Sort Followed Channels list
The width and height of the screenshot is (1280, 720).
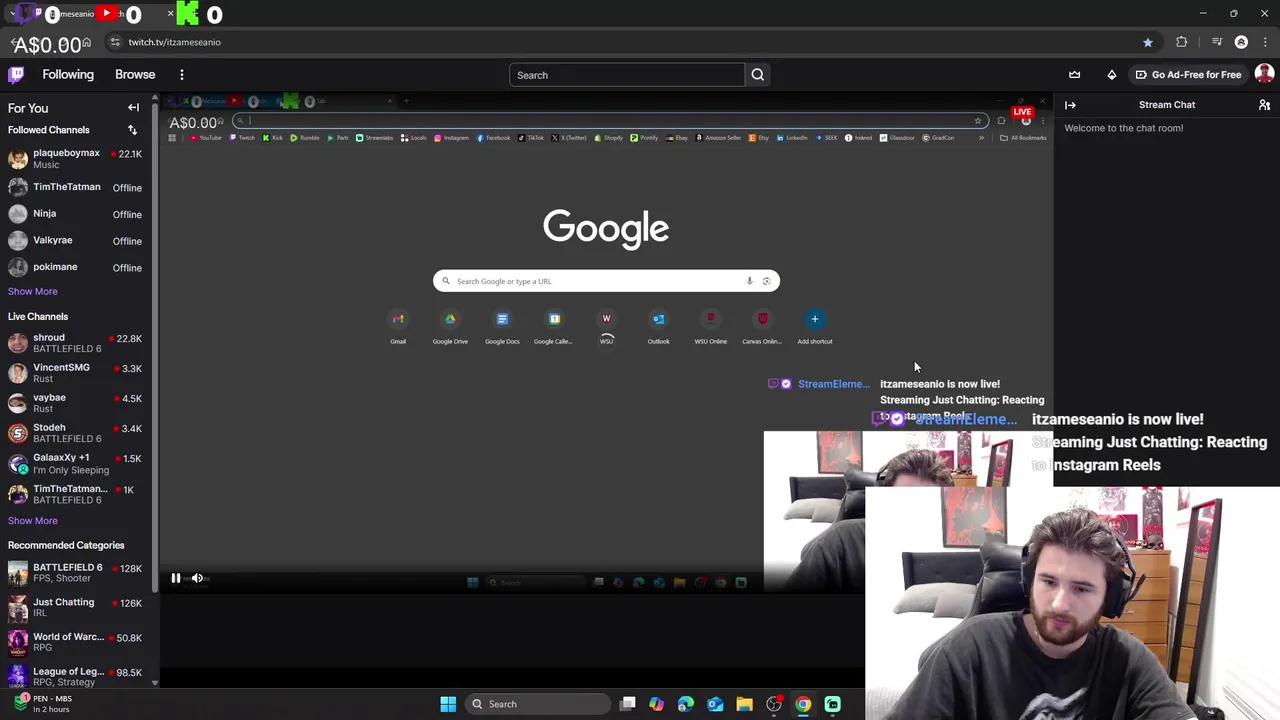point(132,130)
